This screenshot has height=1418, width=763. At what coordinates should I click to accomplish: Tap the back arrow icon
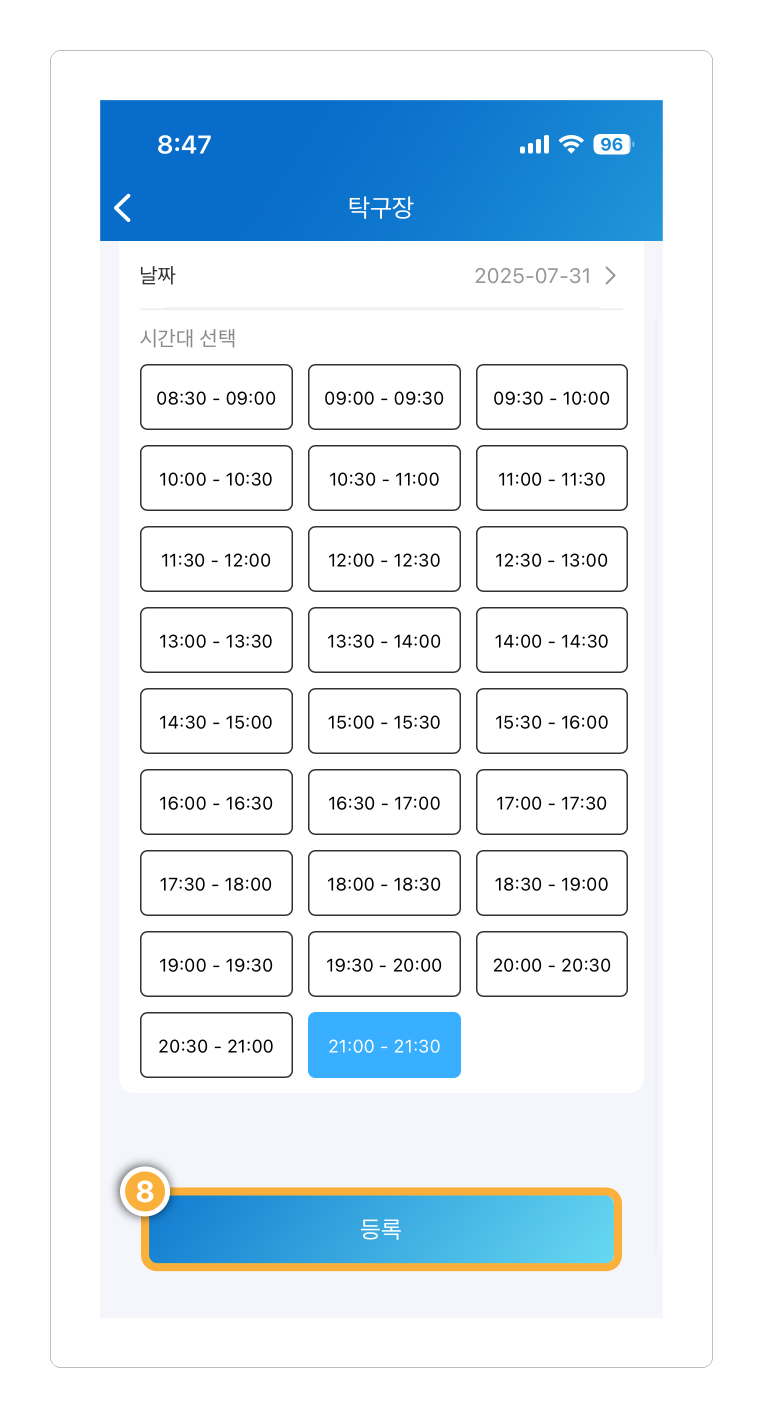point(123,208)
